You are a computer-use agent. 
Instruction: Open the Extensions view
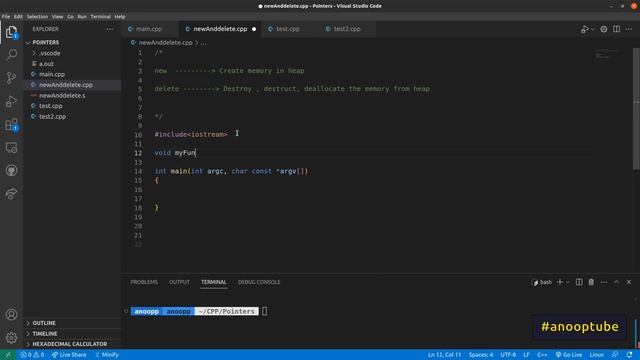click(11, 124)
